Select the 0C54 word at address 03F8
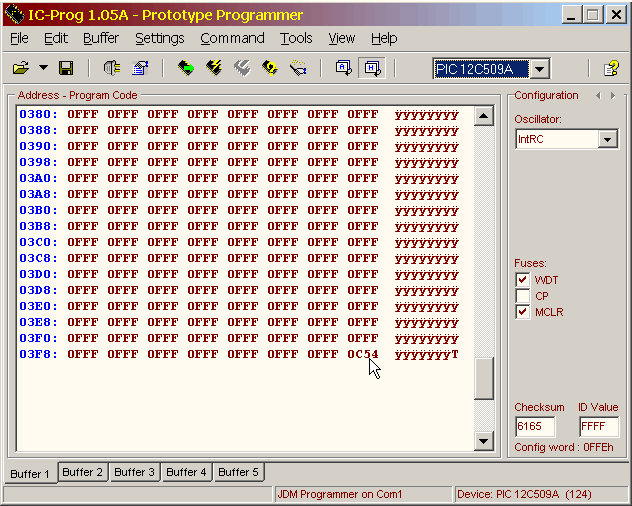The image size is (632, 506). pyautogui.click(x=363, y=354)
